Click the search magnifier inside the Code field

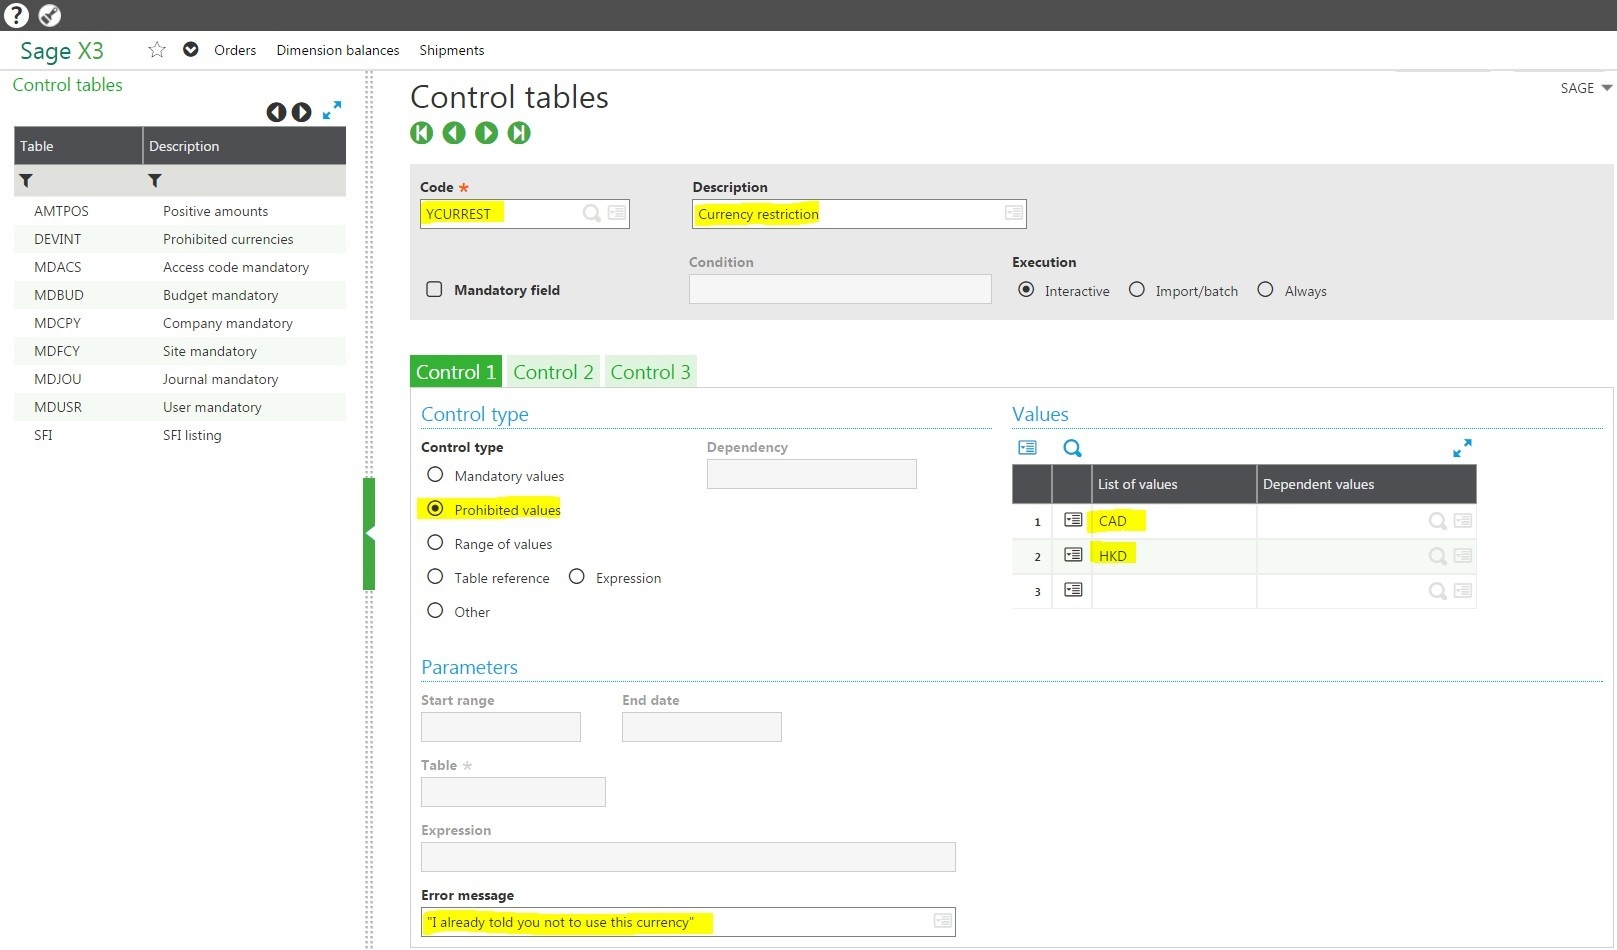pos(591,213)
